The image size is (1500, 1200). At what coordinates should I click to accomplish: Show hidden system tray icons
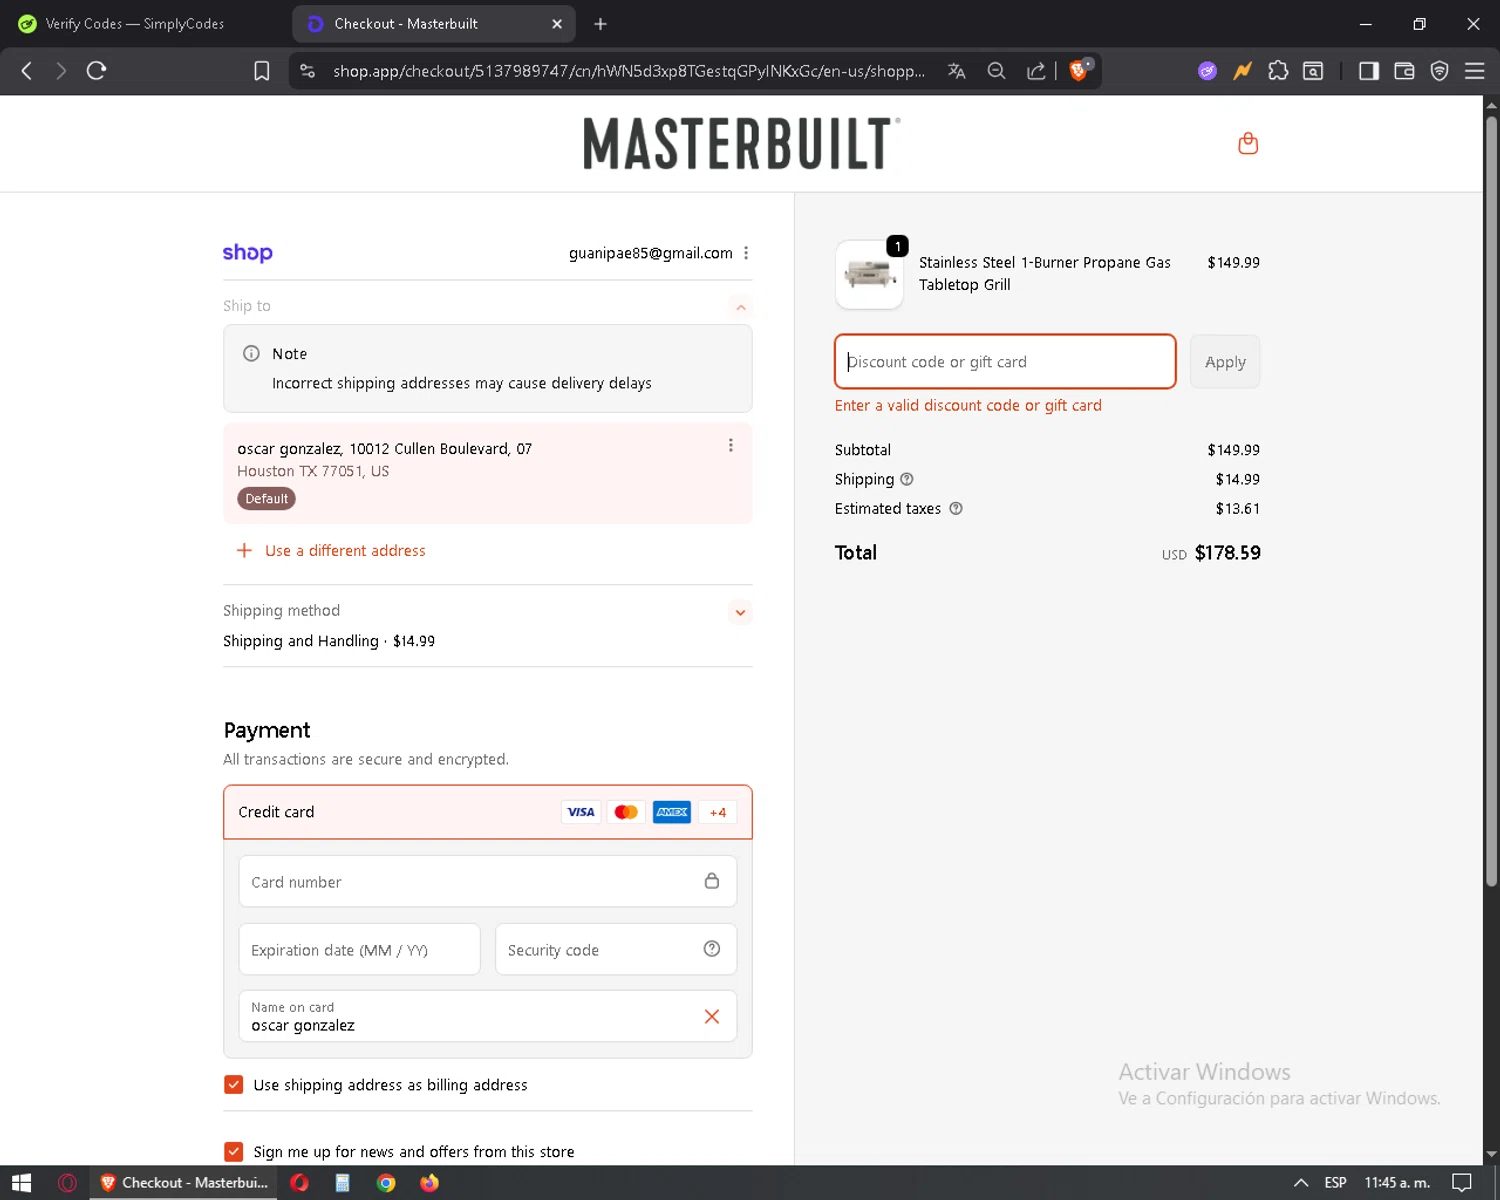point(1301,1183)
